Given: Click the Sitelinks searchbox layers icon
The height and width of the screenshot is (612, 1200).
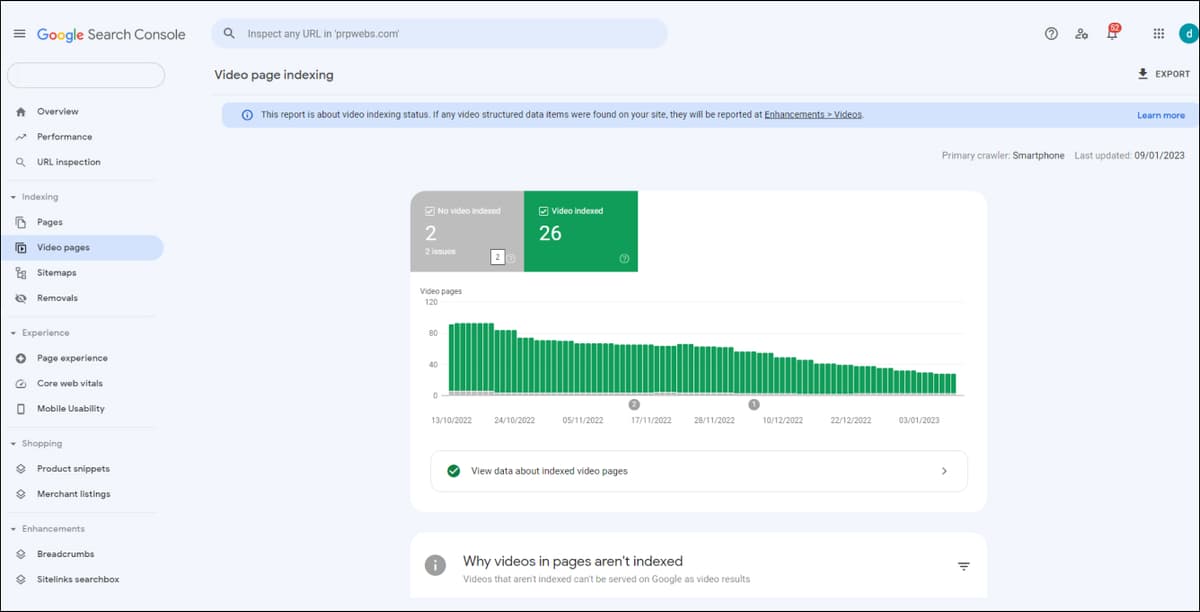Looking at the screenshot, I should [21, 579].
